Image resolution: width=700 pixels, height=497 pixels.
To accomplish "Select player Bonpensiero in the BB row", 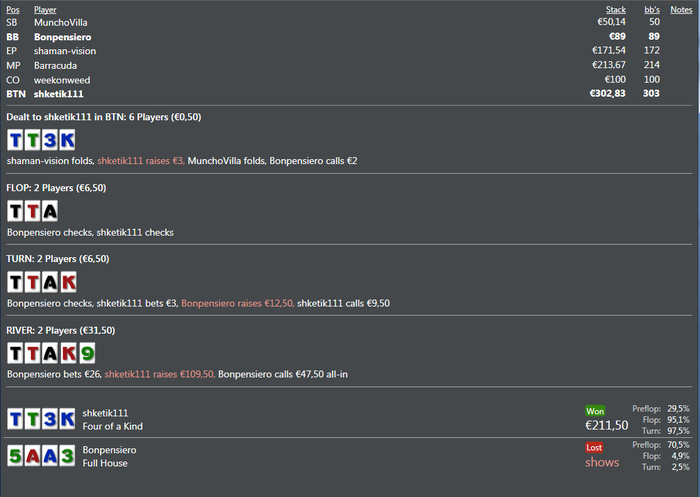I will (x=61, y=35).
